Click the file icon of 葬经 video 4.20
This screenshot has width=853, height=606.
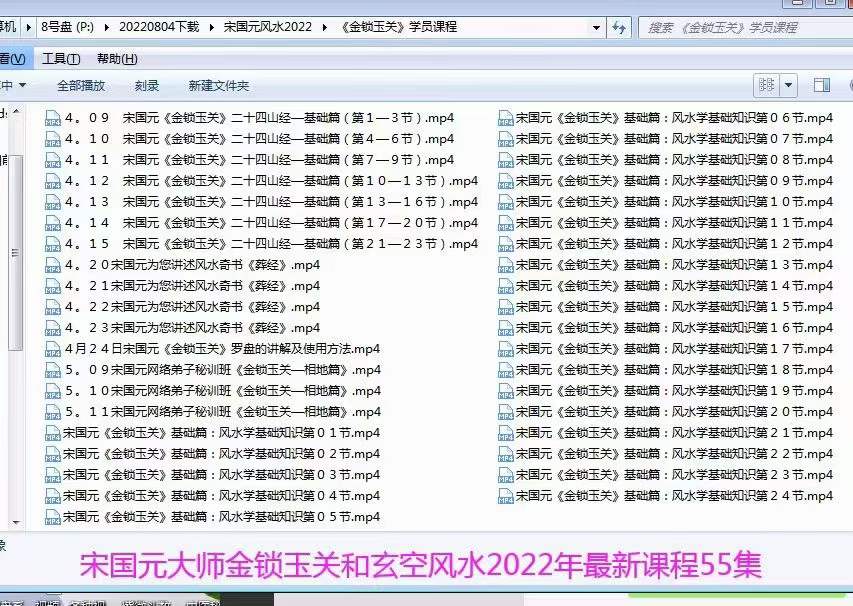tap(52, 265)
